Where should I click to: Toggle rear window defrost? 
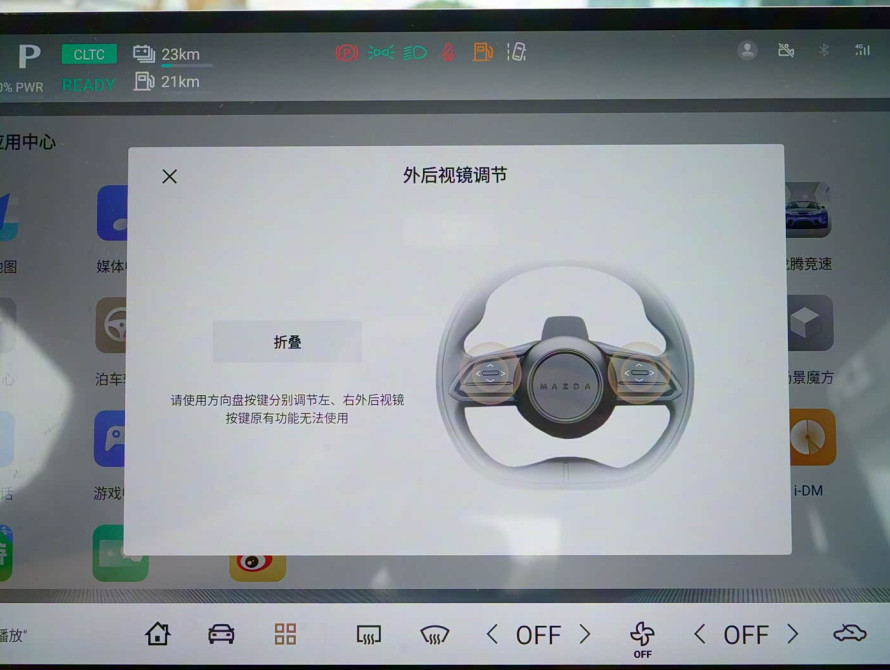click(369, 634)
